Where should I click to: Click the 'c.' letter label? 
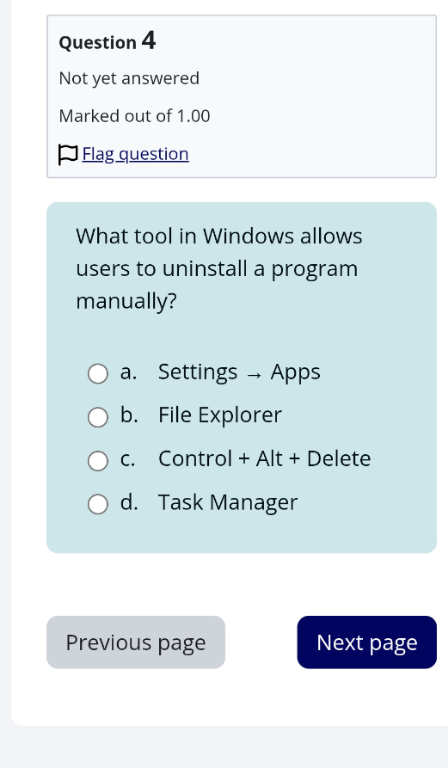point(128,459)
